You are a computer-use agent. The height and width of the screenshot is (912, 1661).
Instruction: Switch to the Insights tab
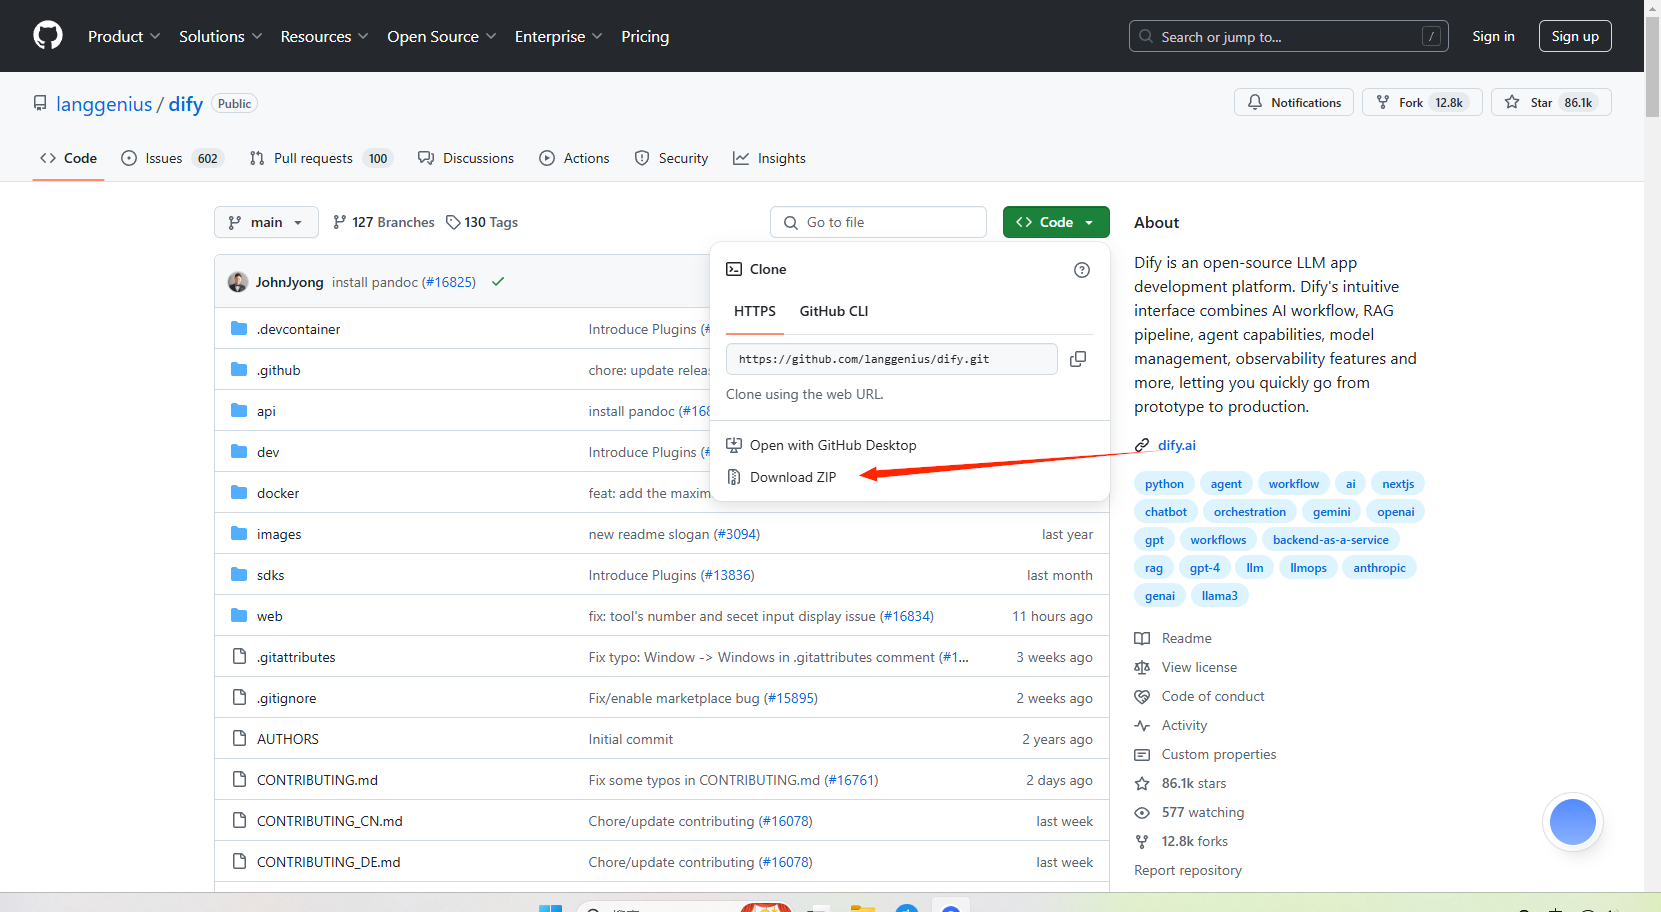[769, 158]
